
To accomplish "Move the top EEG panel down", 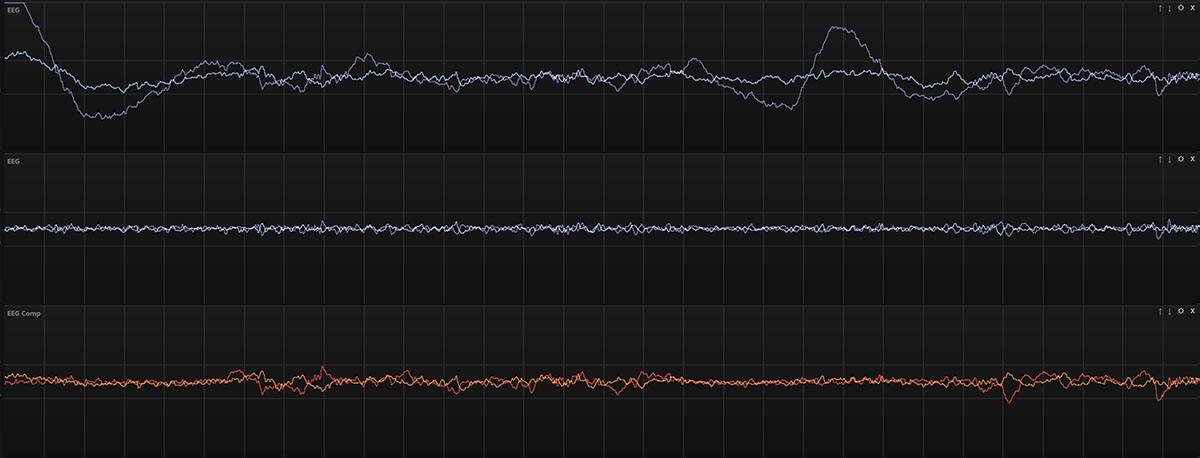I will (x=1170, y=7).
